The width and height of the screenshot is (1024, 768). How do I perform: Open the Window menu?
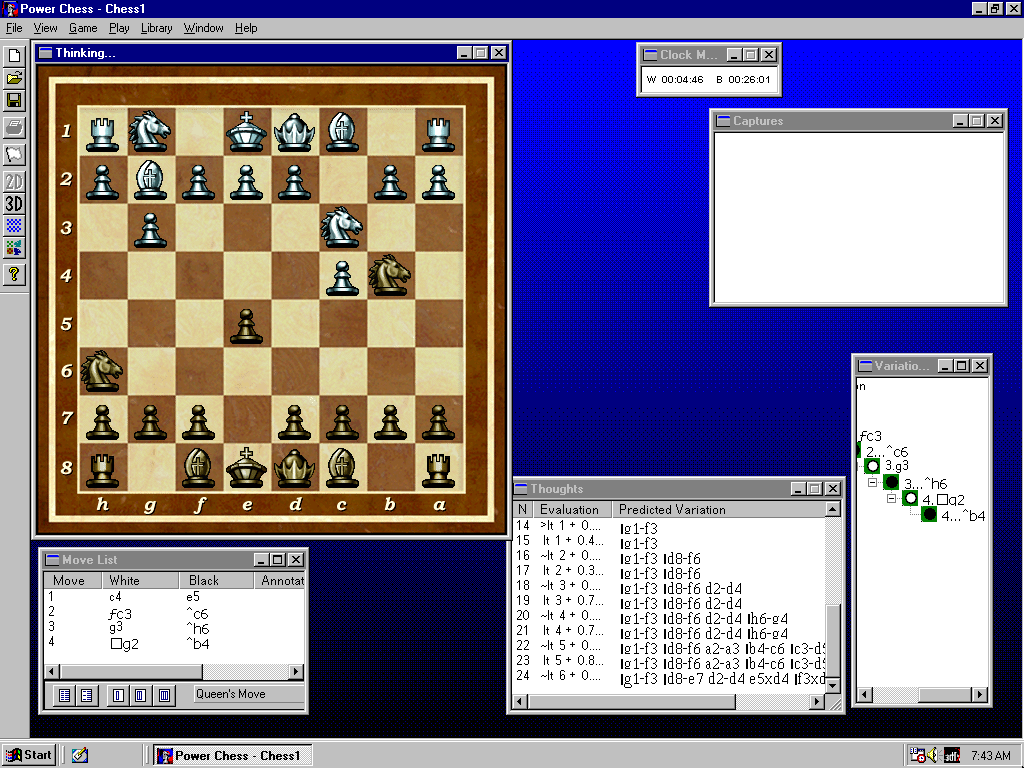point(203,28)
